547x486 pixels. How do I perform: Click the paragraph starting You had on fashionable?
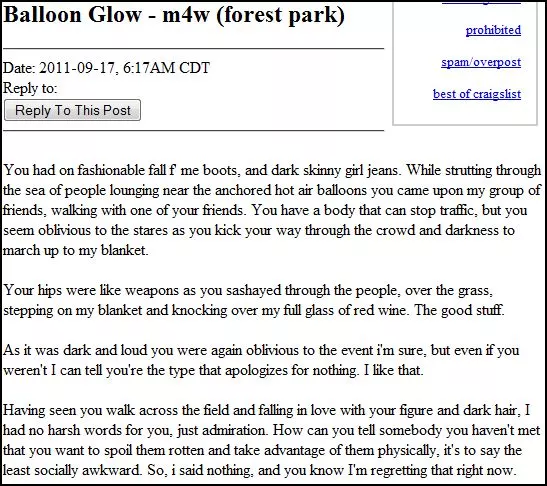click(x=272, y=210)
